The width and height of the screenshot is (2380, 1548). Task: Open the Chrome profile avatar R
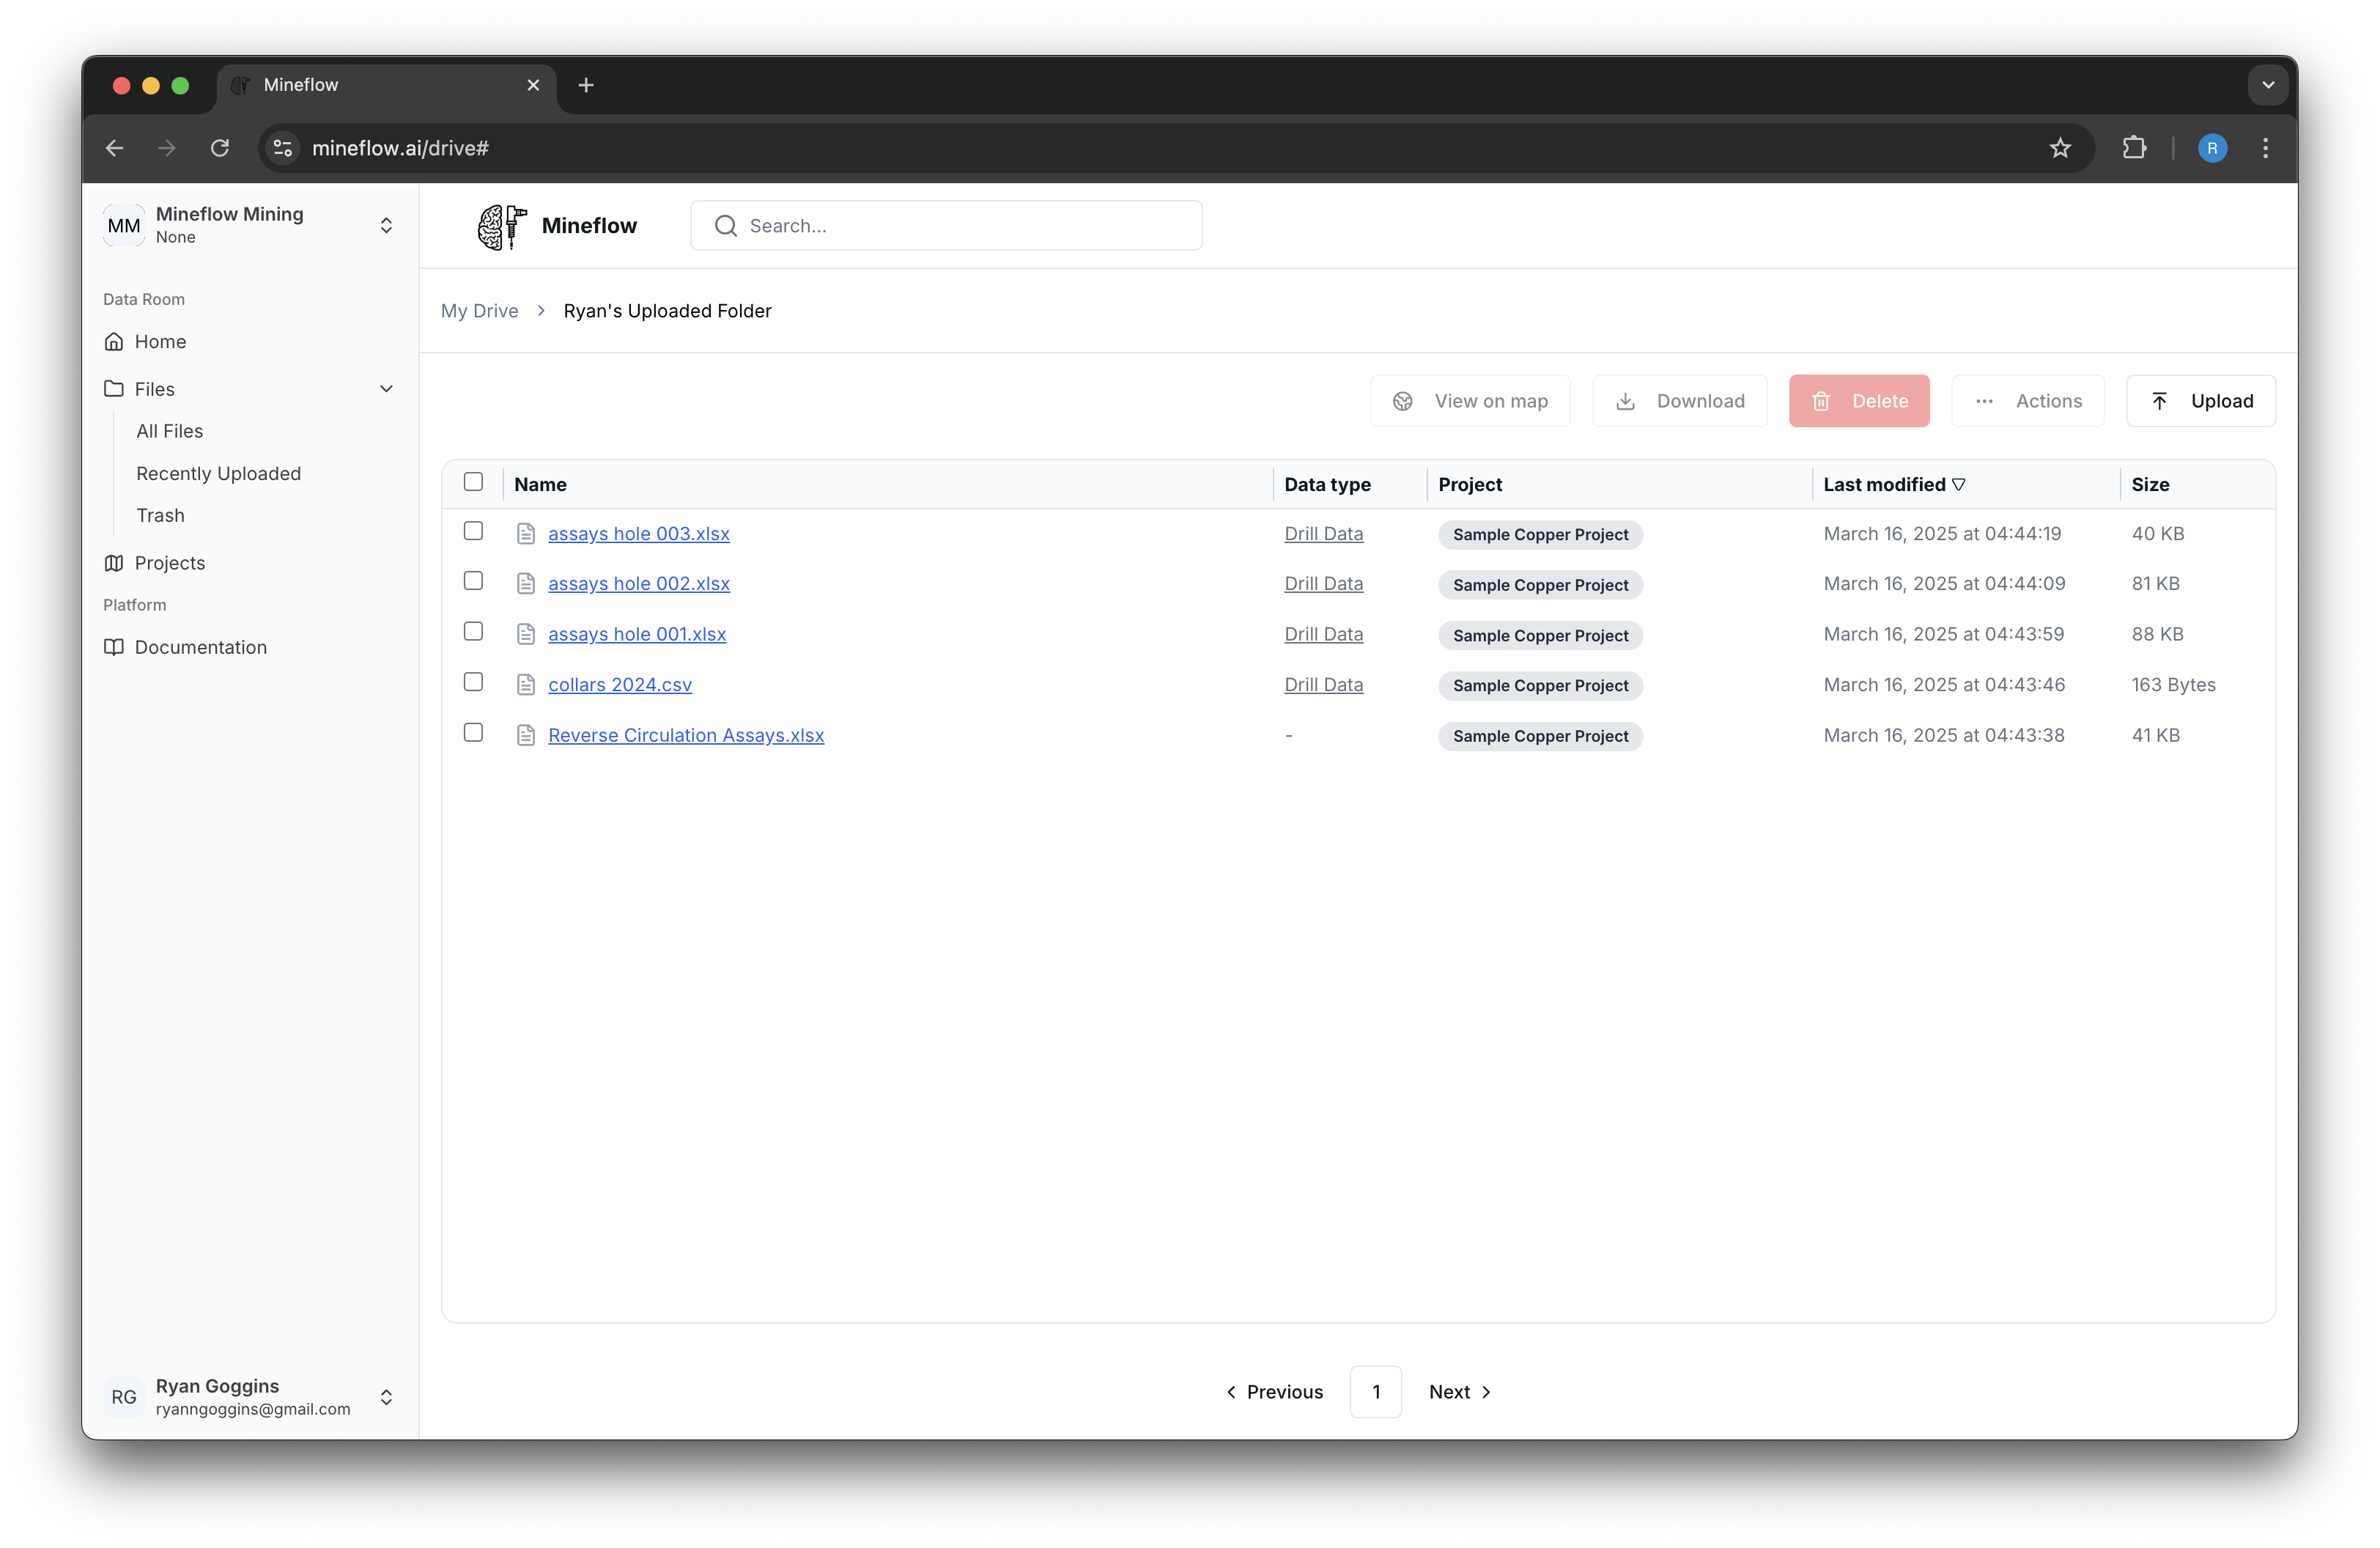[x=2212, y=148]
